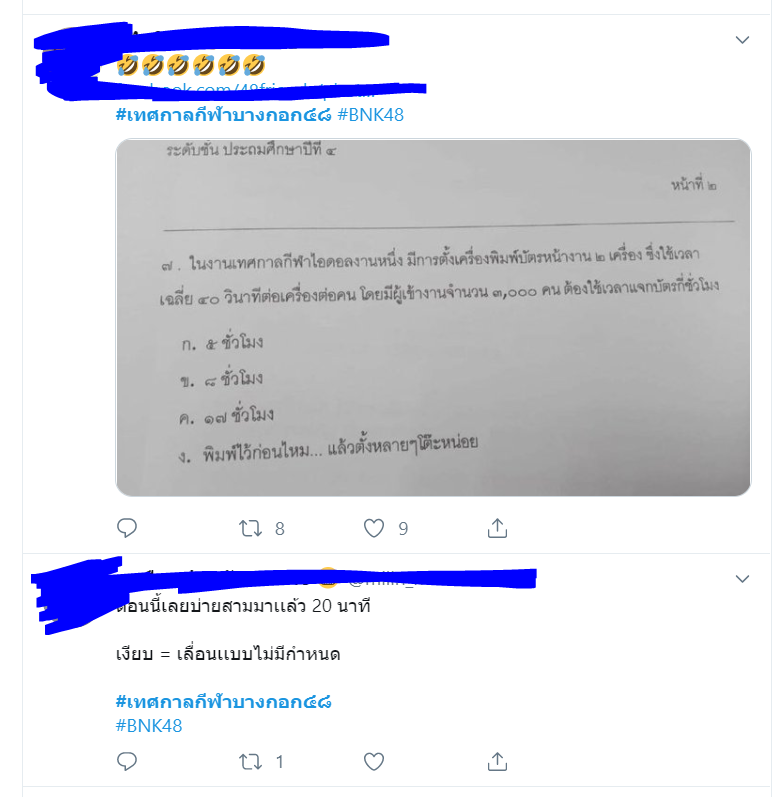The height and width of the screenshot is (797, 782).
Task: Share the second tweet via share icon
Action: pos(497,761)
